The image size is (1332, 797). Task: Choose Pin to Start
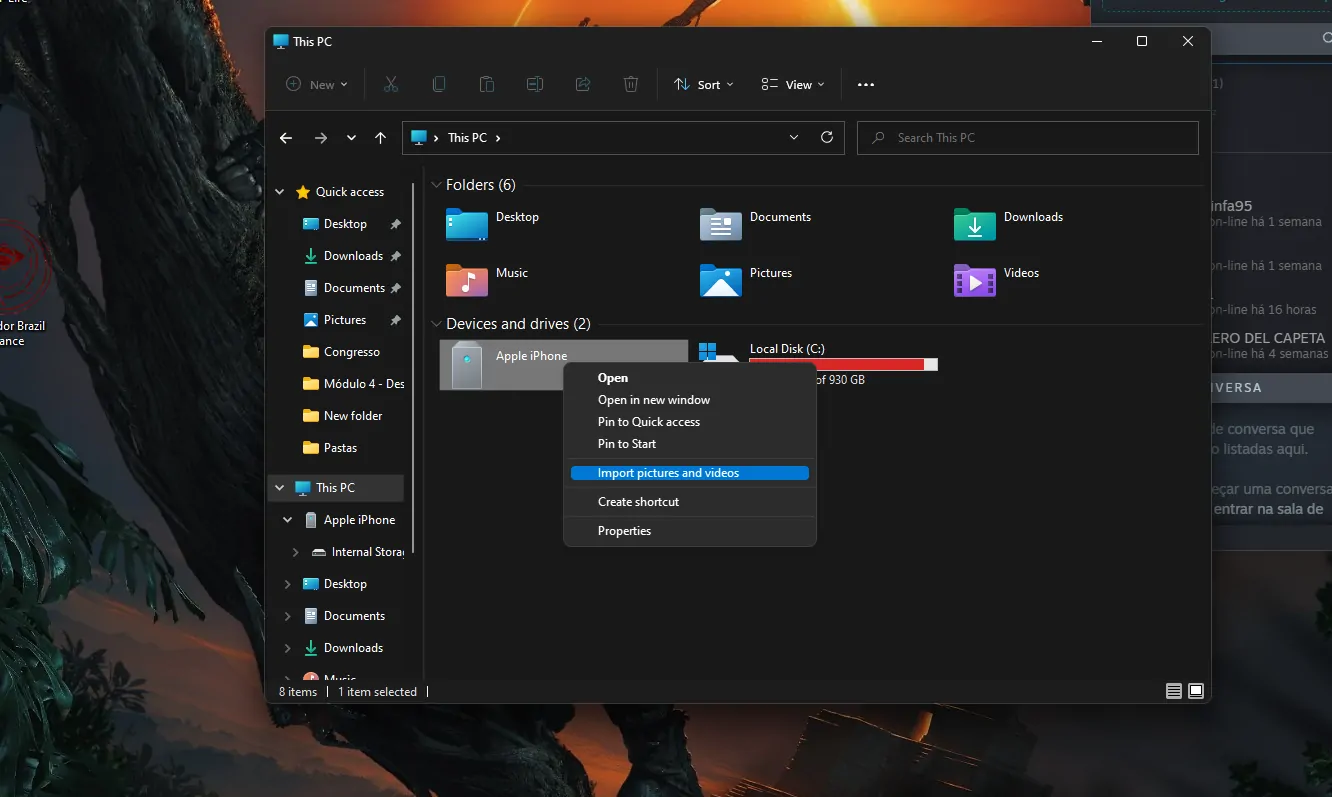click(x=690, y=444)
